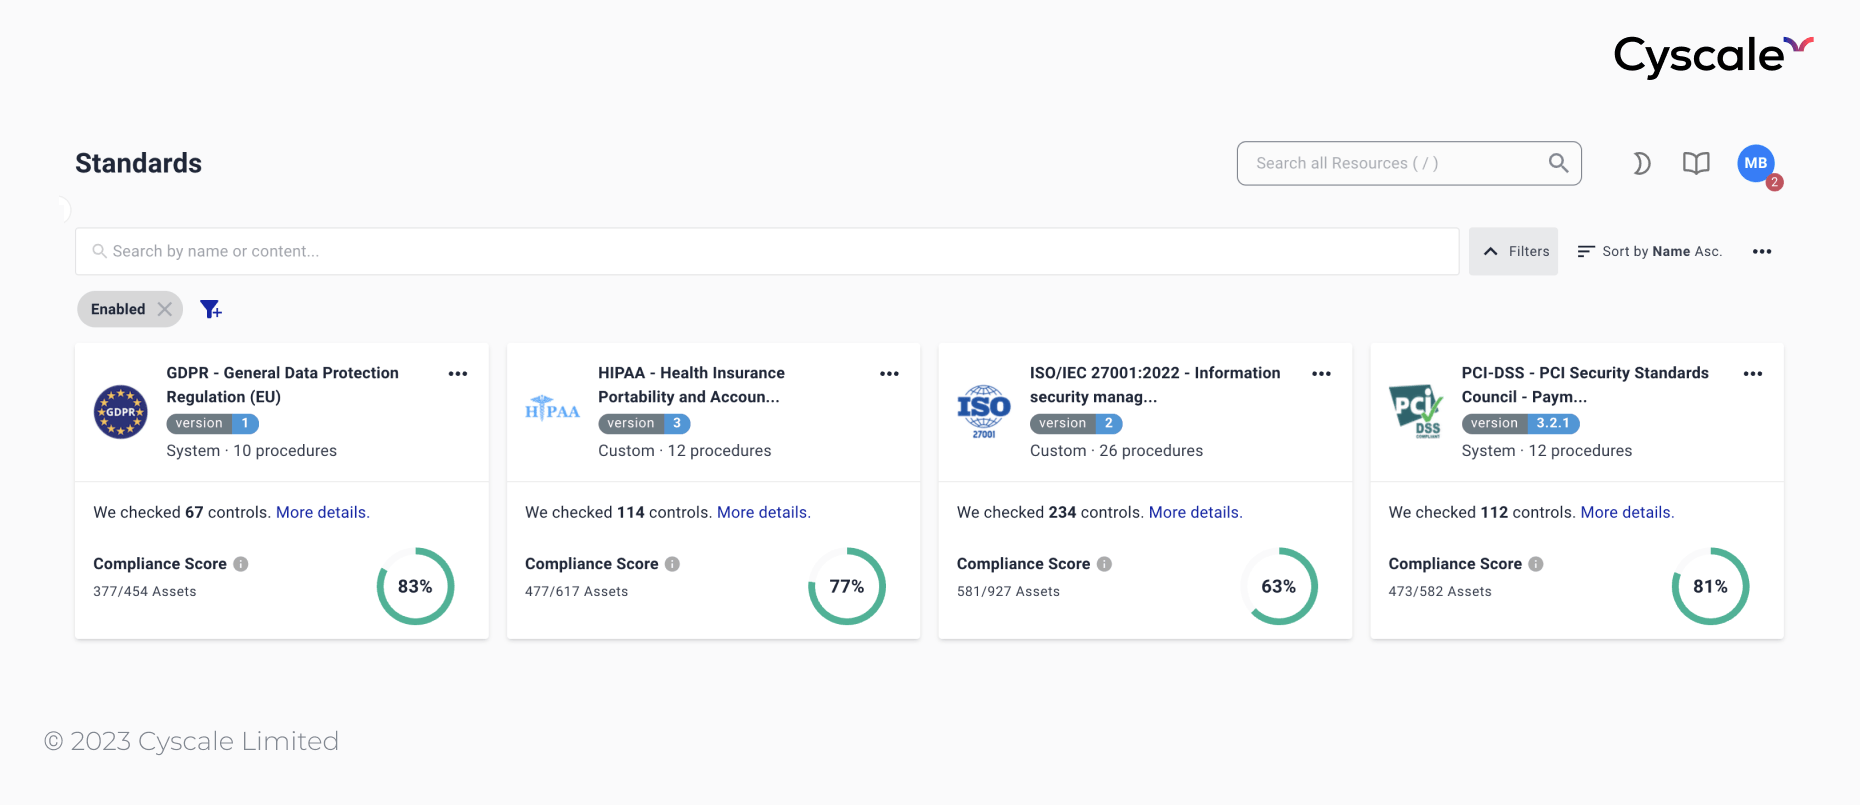Viewport: 1860px width, 805px height.
Task: Click the ISO 27001 logo thumbnail
Action: [x=984, y=411]
